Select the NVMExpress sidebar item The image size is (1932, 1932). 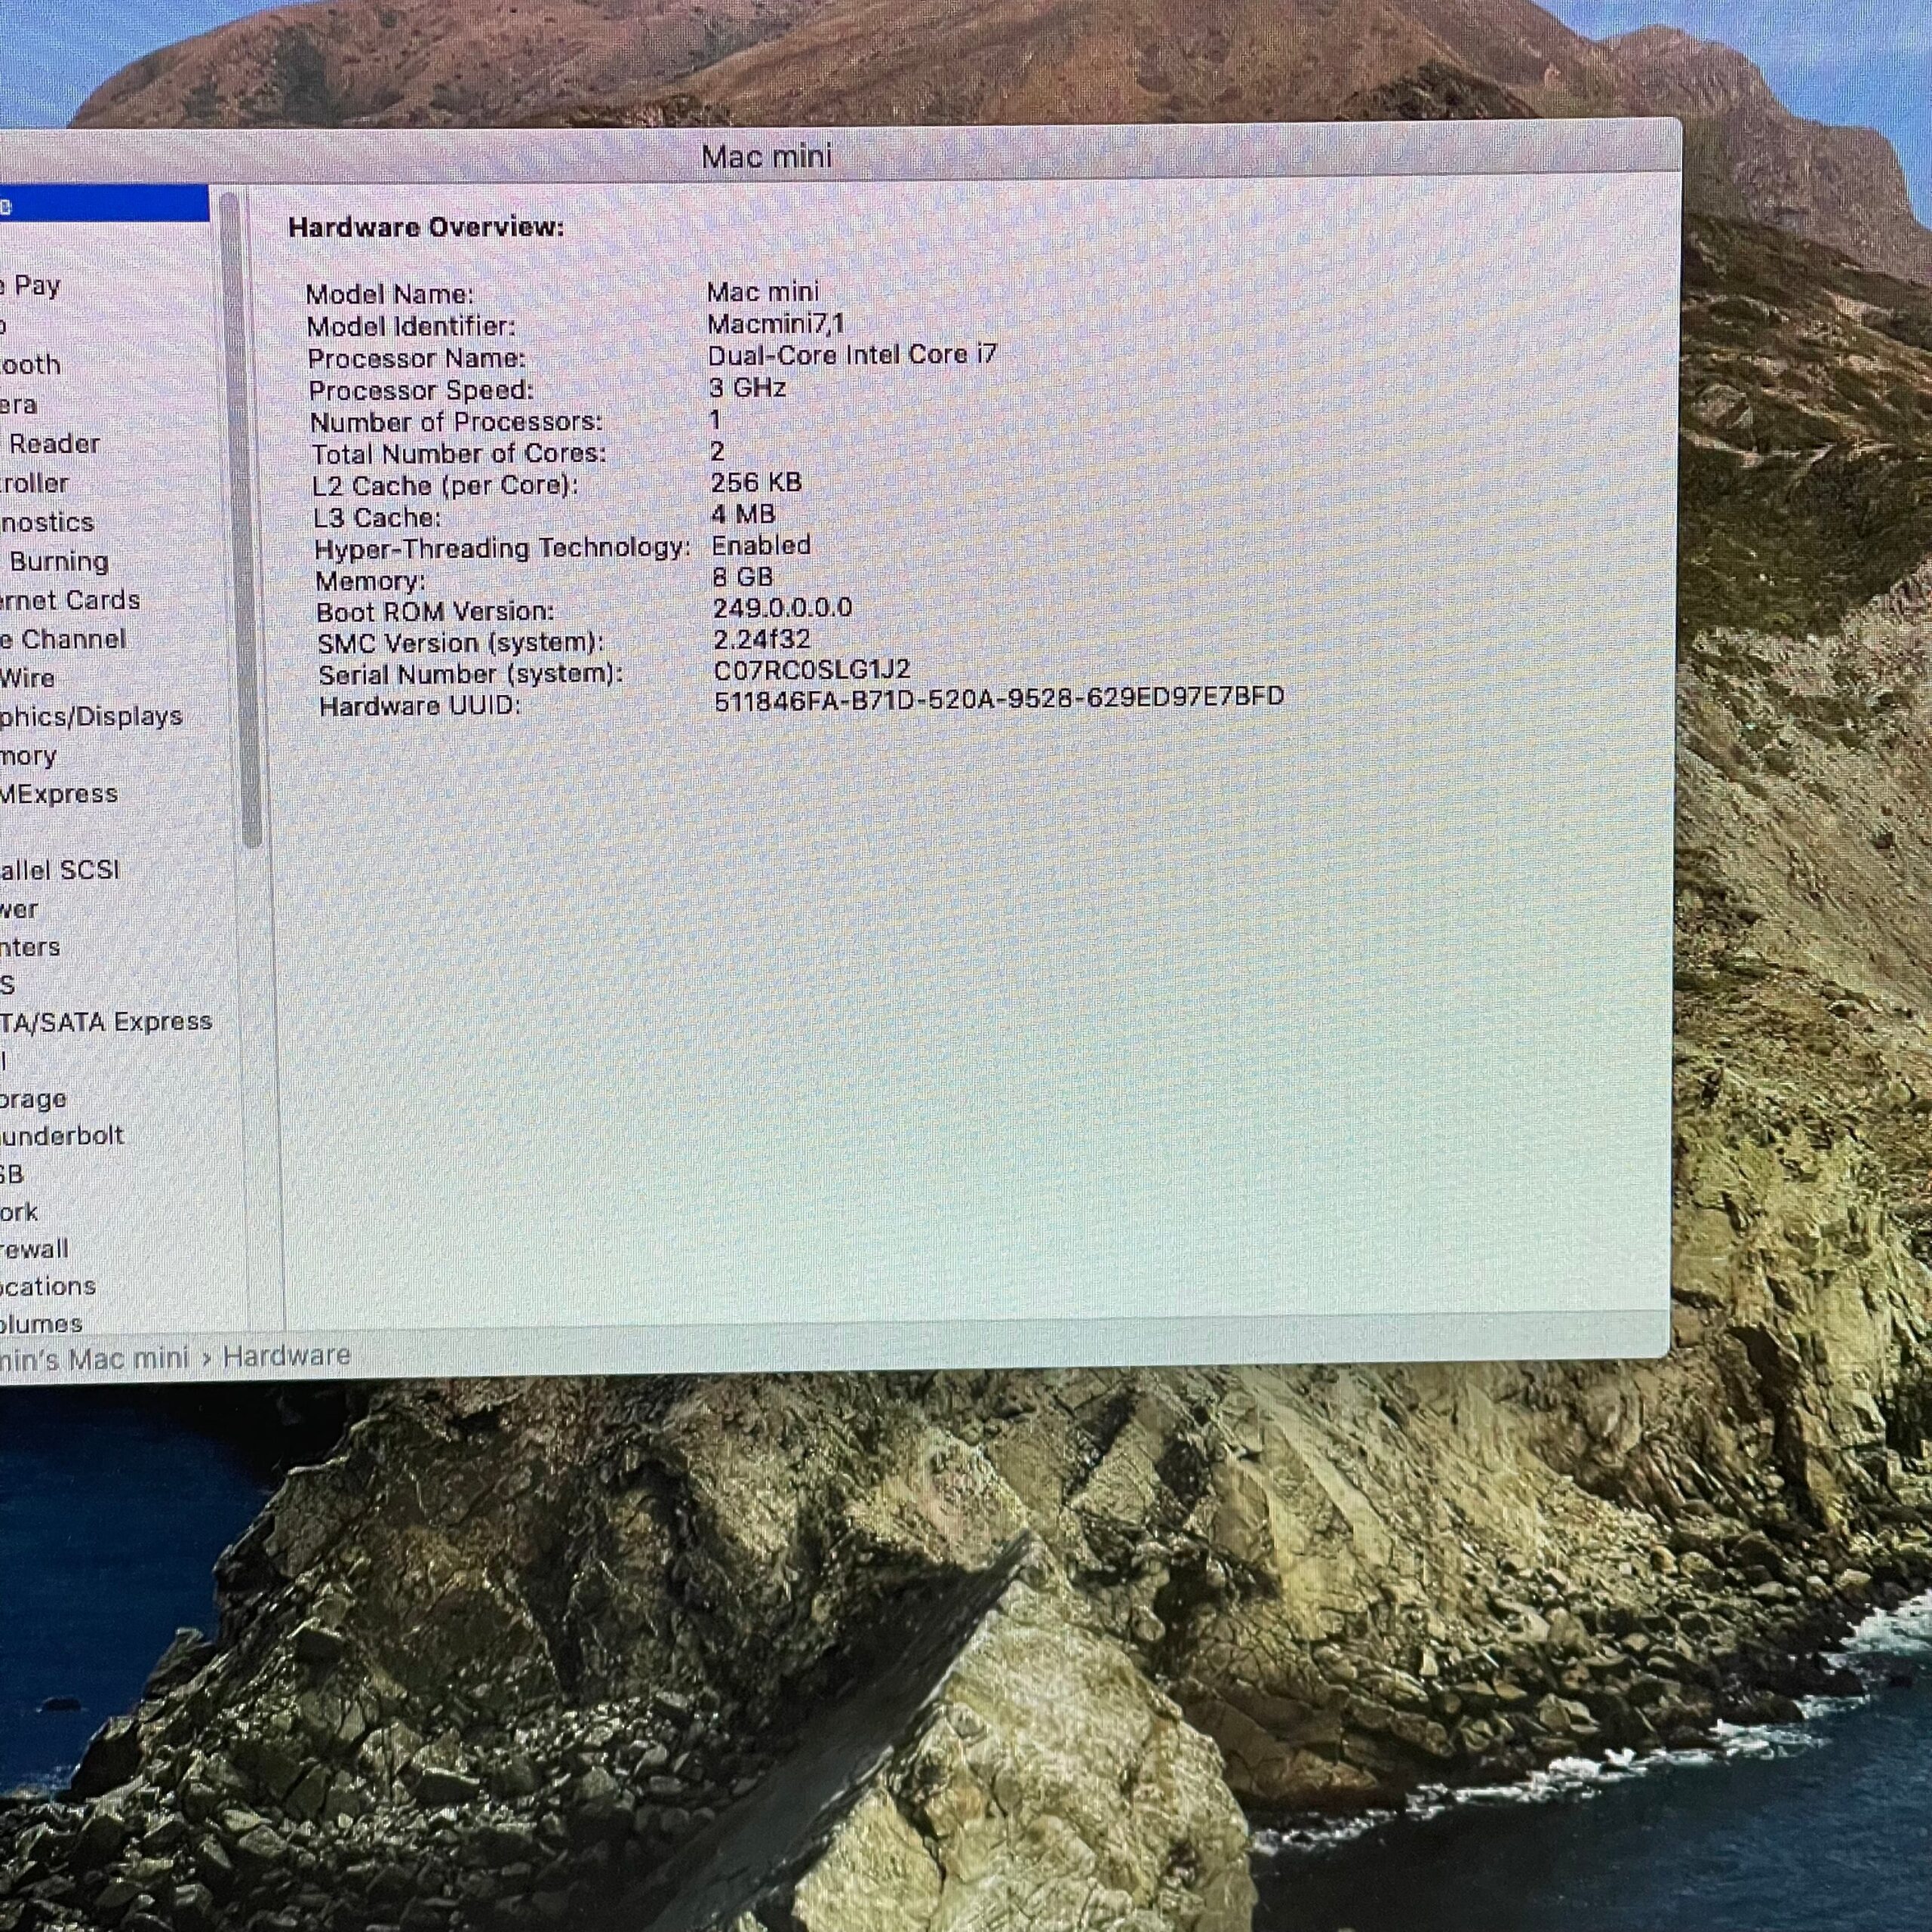tap(59, 794)
